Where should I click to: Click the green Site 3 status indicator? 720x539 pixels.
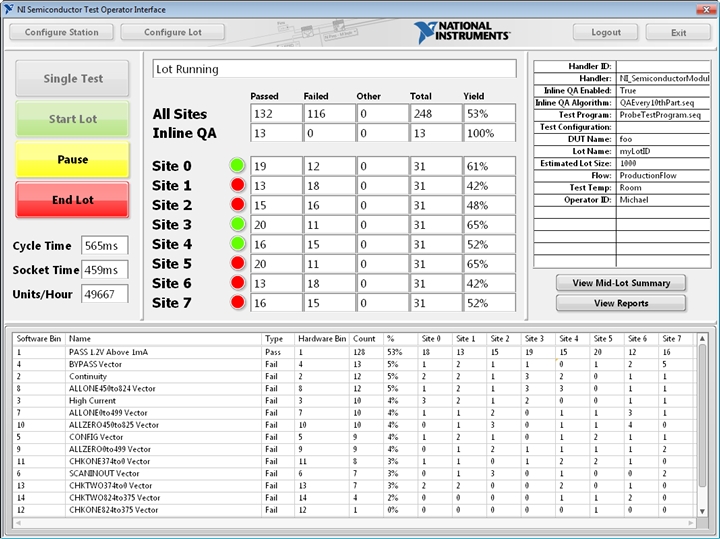pos(237,225)
